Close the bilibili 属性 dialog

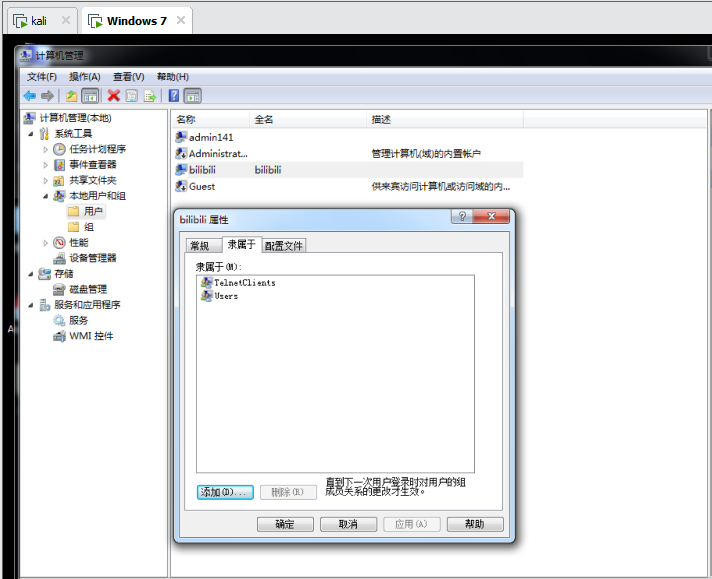coord(491,216)
